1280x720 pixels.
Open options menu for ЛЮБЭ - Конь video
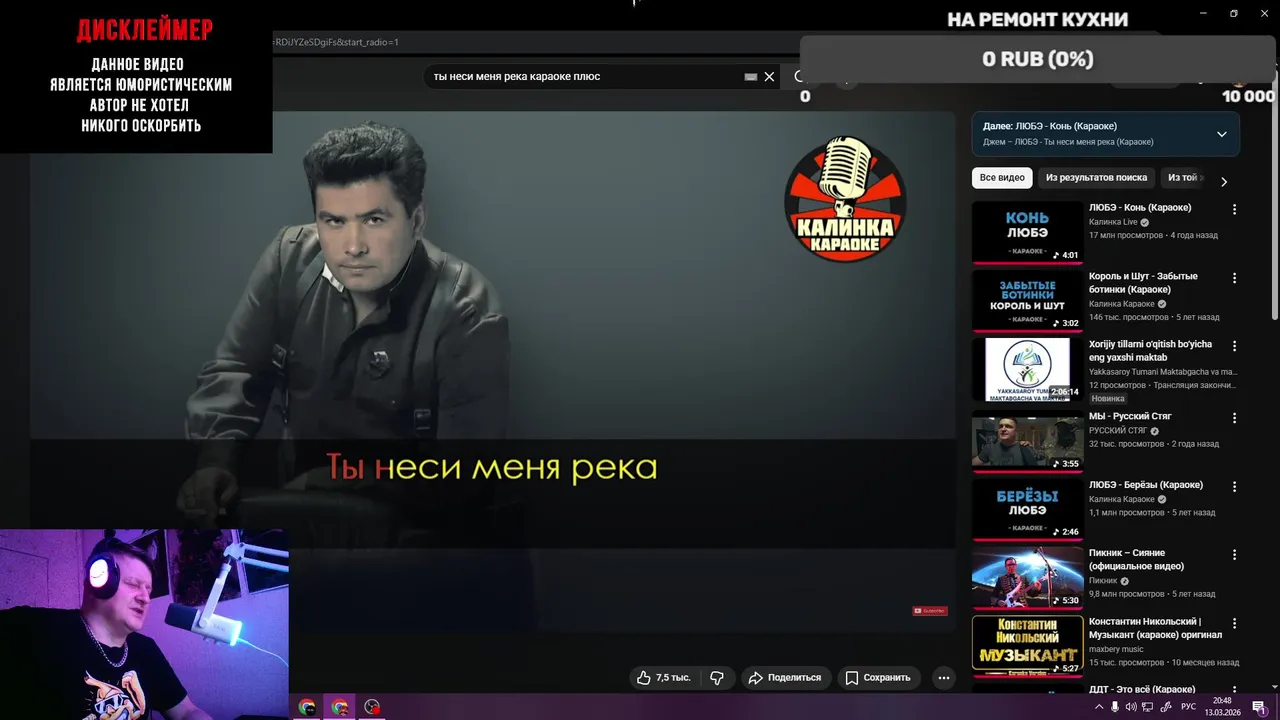coord(1234,209)
